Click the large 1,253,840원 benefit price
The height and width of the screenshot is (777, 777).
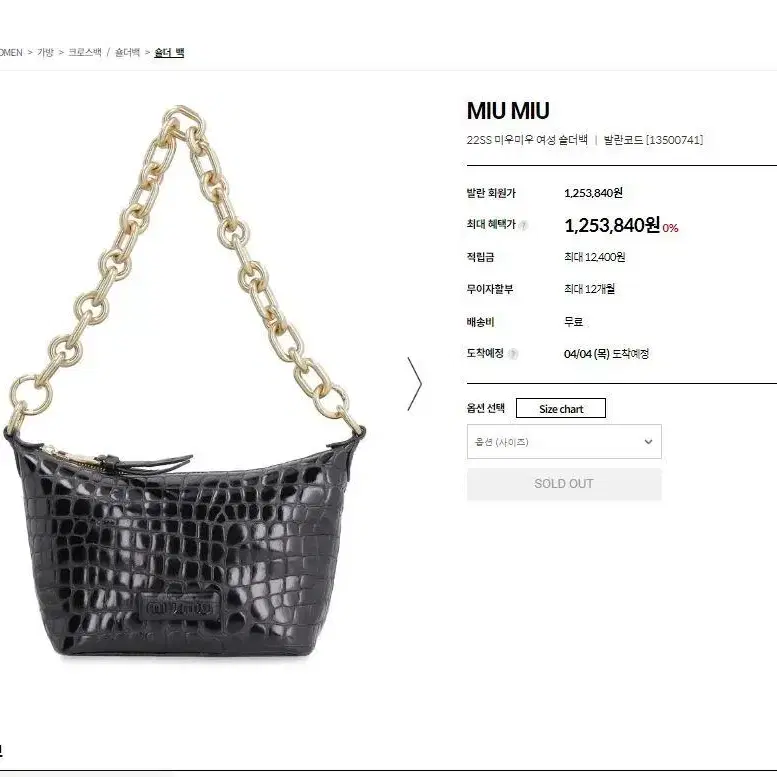[x=612, y=225]
